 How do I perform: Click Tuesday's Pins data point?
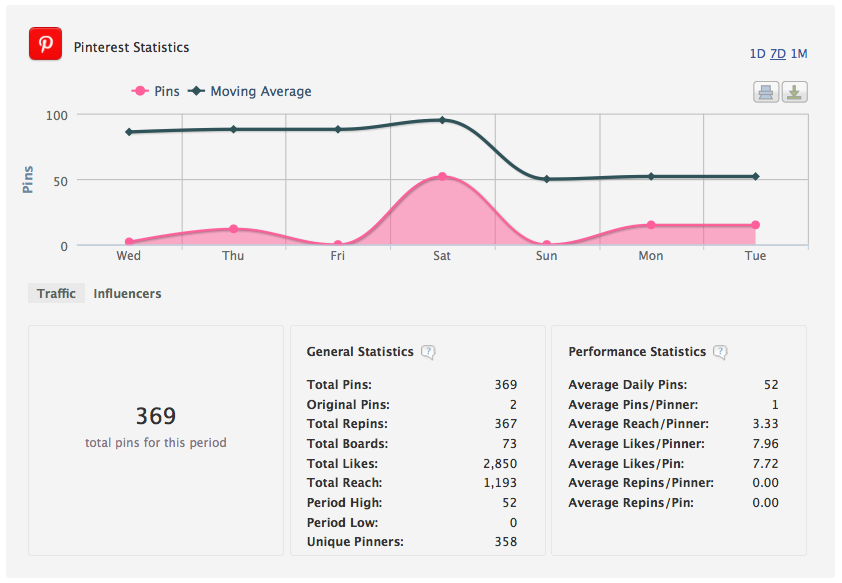(755, 225)
